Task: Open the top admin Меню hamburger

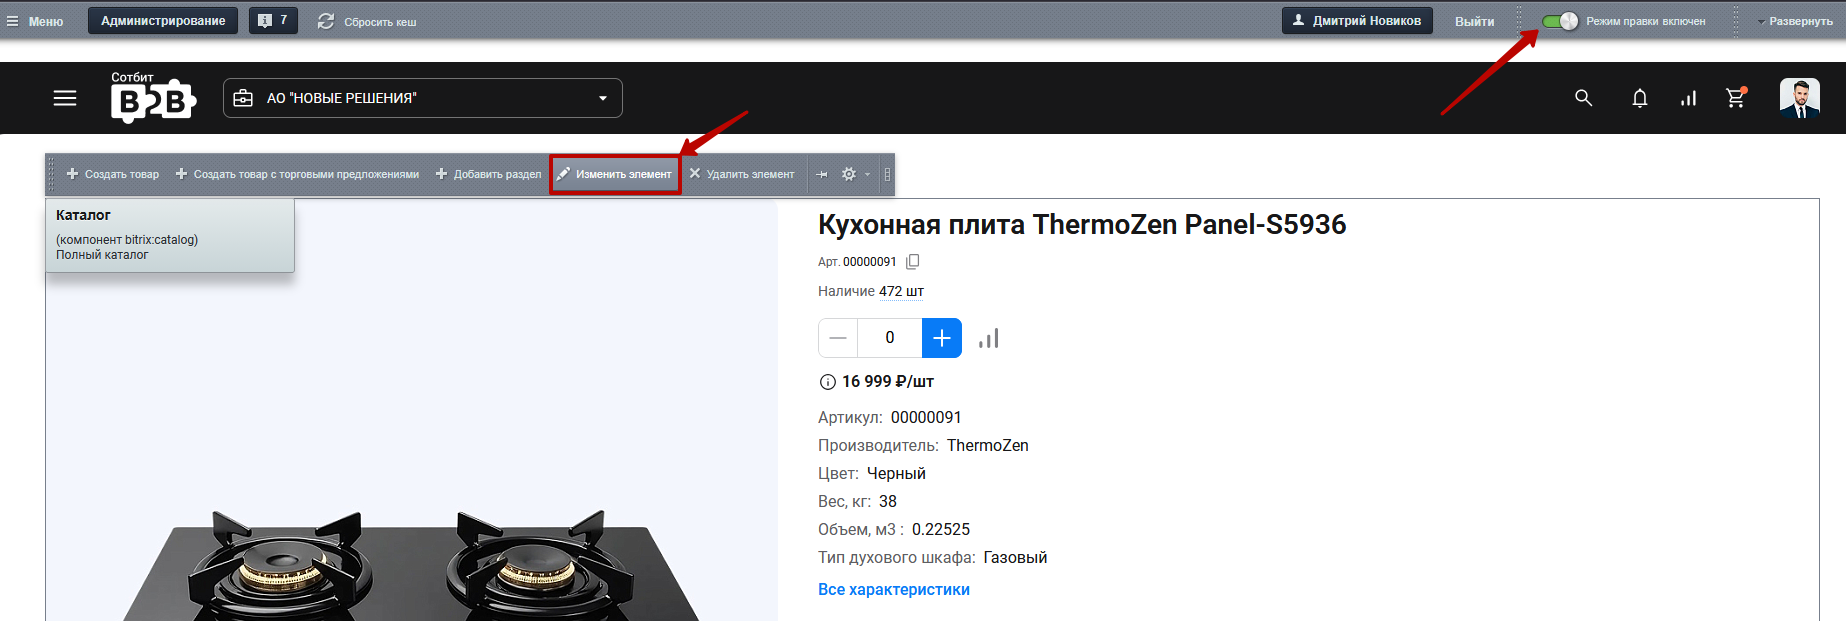Action: point(35,21)
